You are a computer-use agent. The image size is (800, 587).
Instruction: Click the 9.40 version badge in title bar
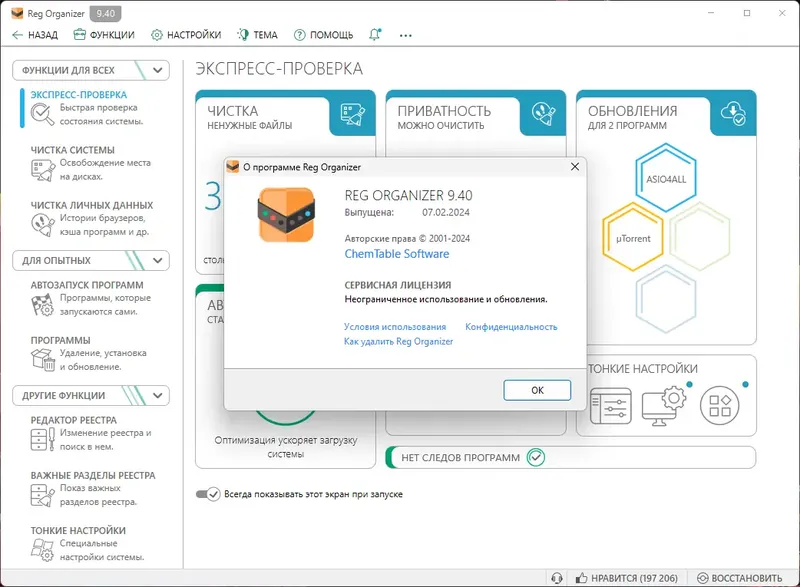click(x=106, y=13)
